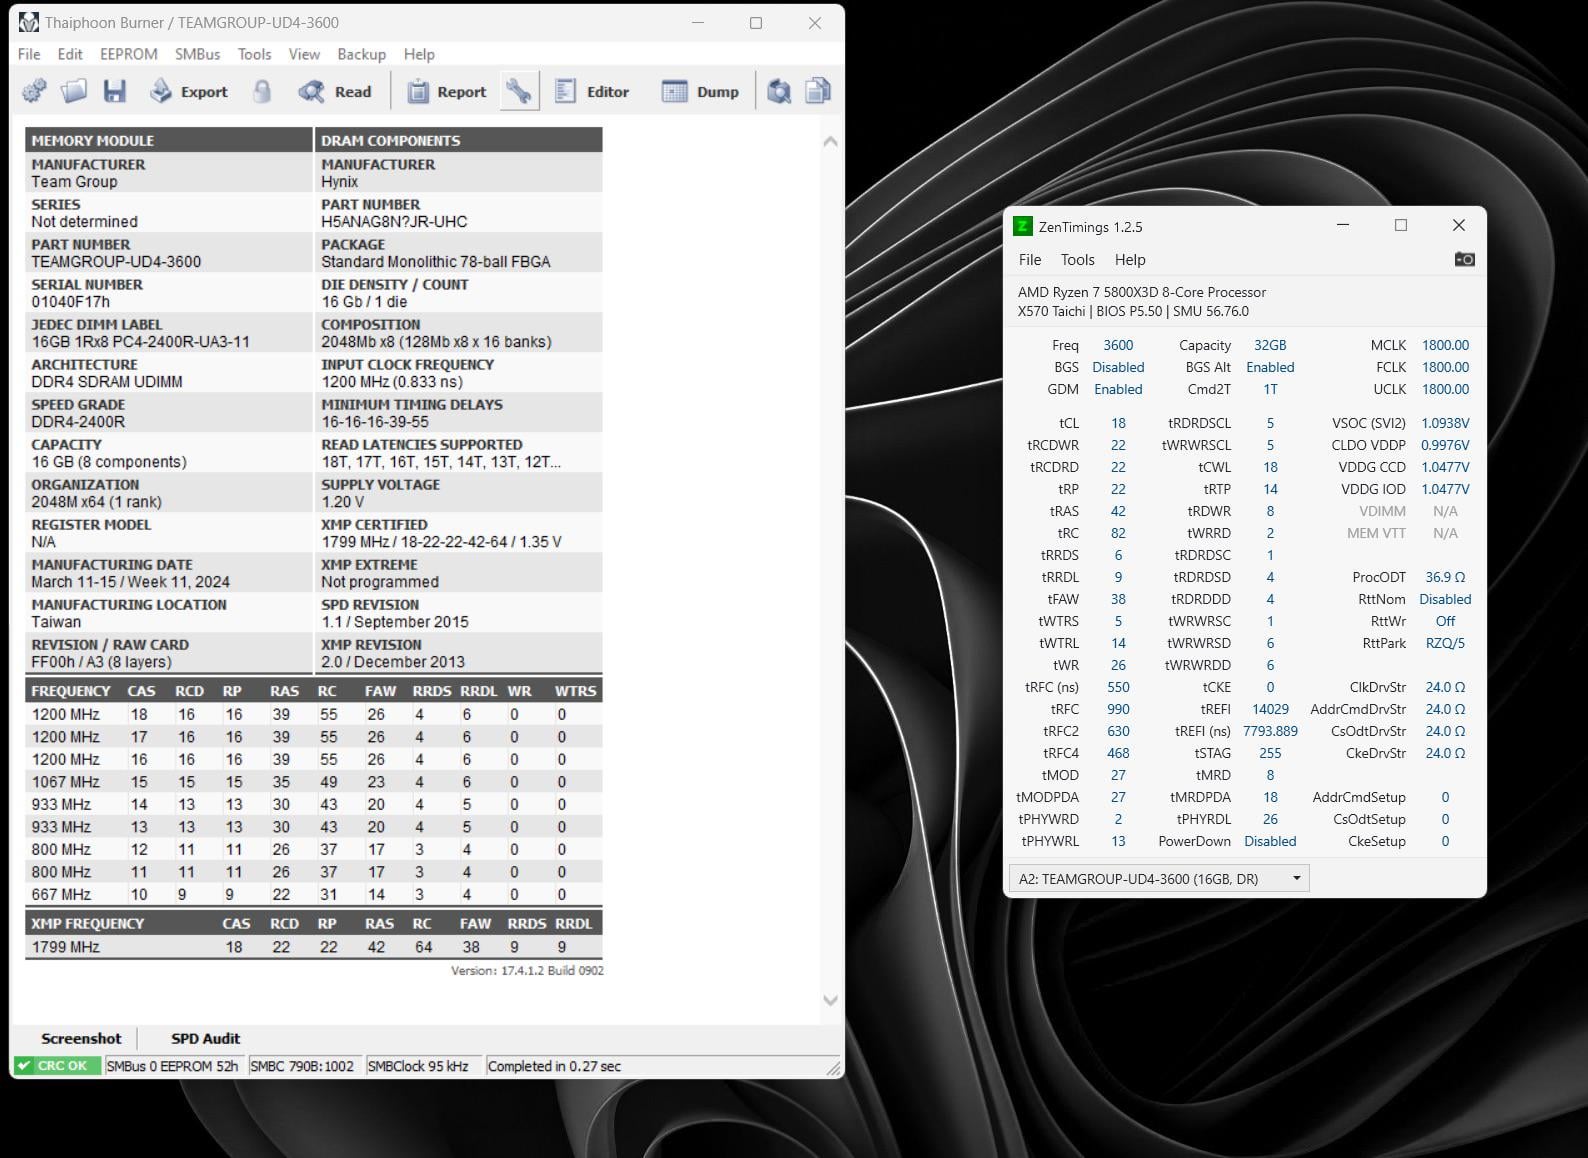Click the green CRC OK status indicator
The height and width of the screenshot is (1158, 1588).
(x=58, y=1066)
